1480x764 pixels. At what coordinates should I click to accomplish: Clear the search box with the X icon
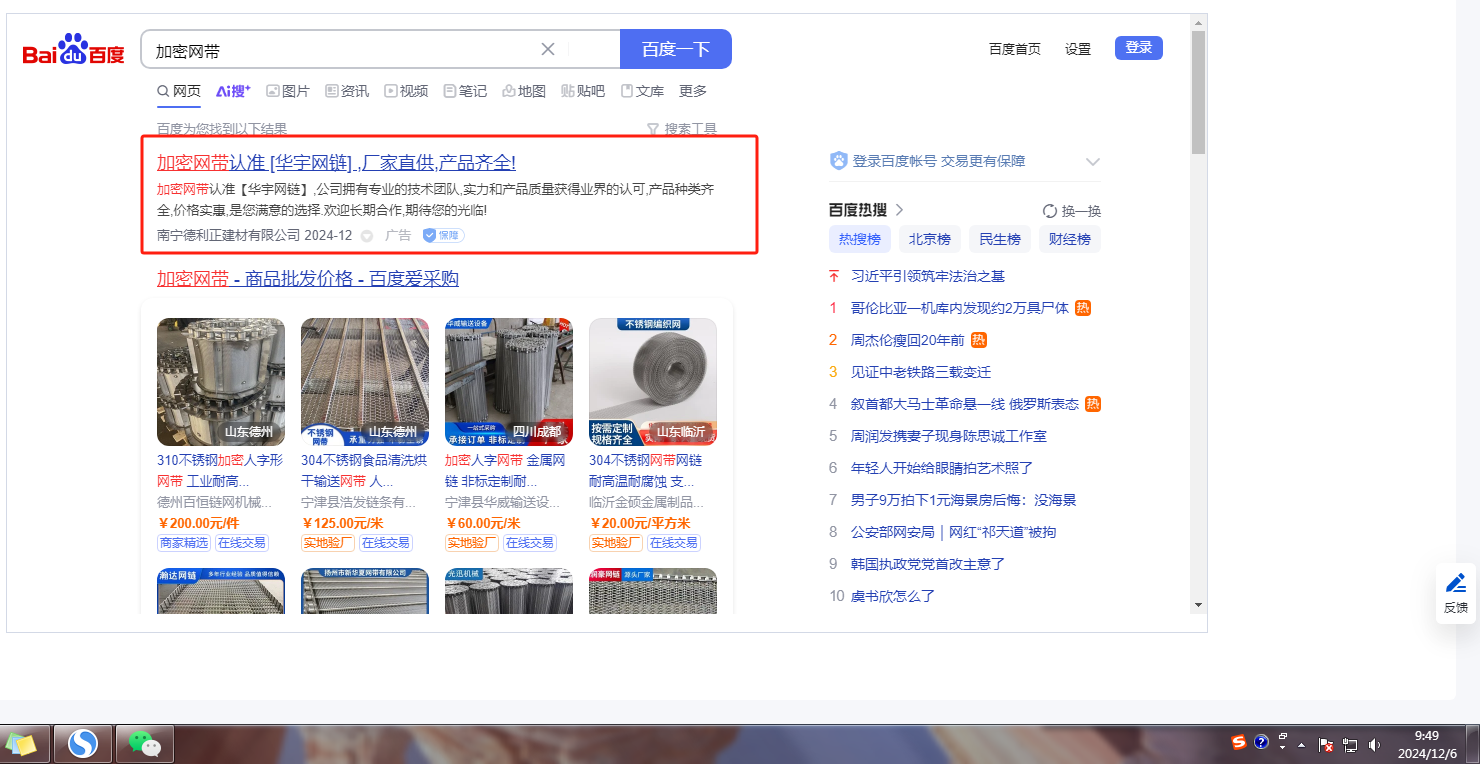(548, 49)
